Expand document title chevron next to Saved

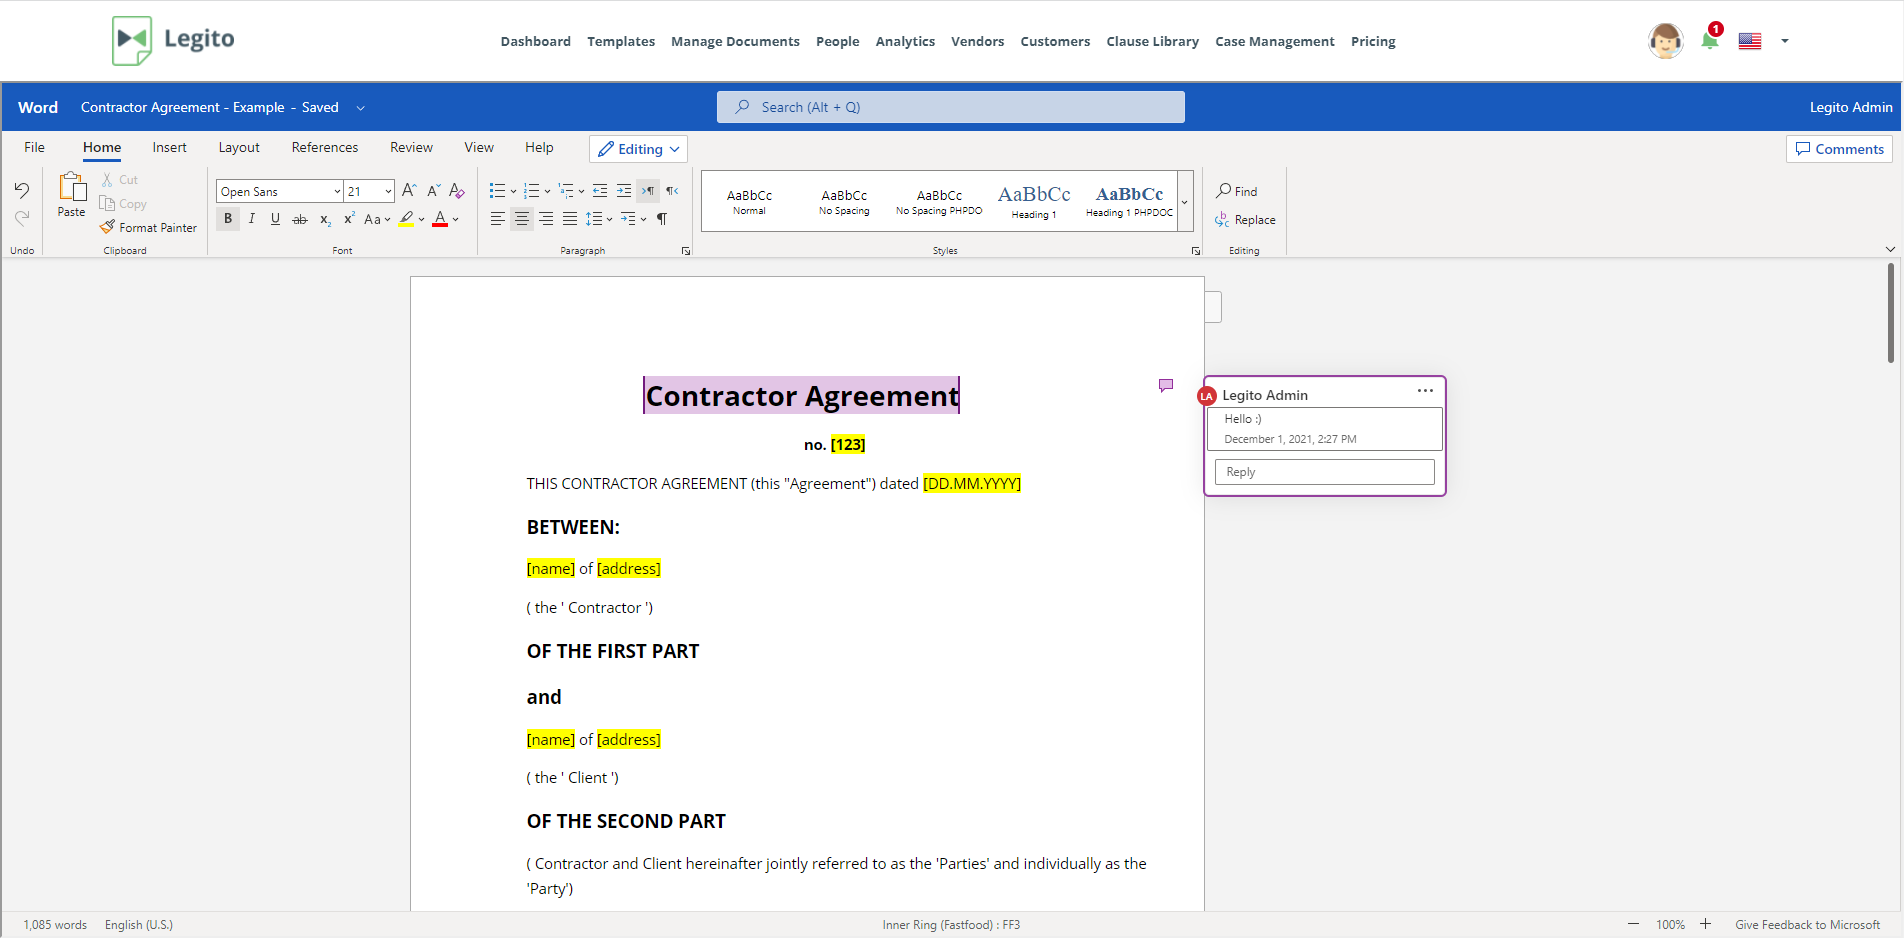point(361,108)
